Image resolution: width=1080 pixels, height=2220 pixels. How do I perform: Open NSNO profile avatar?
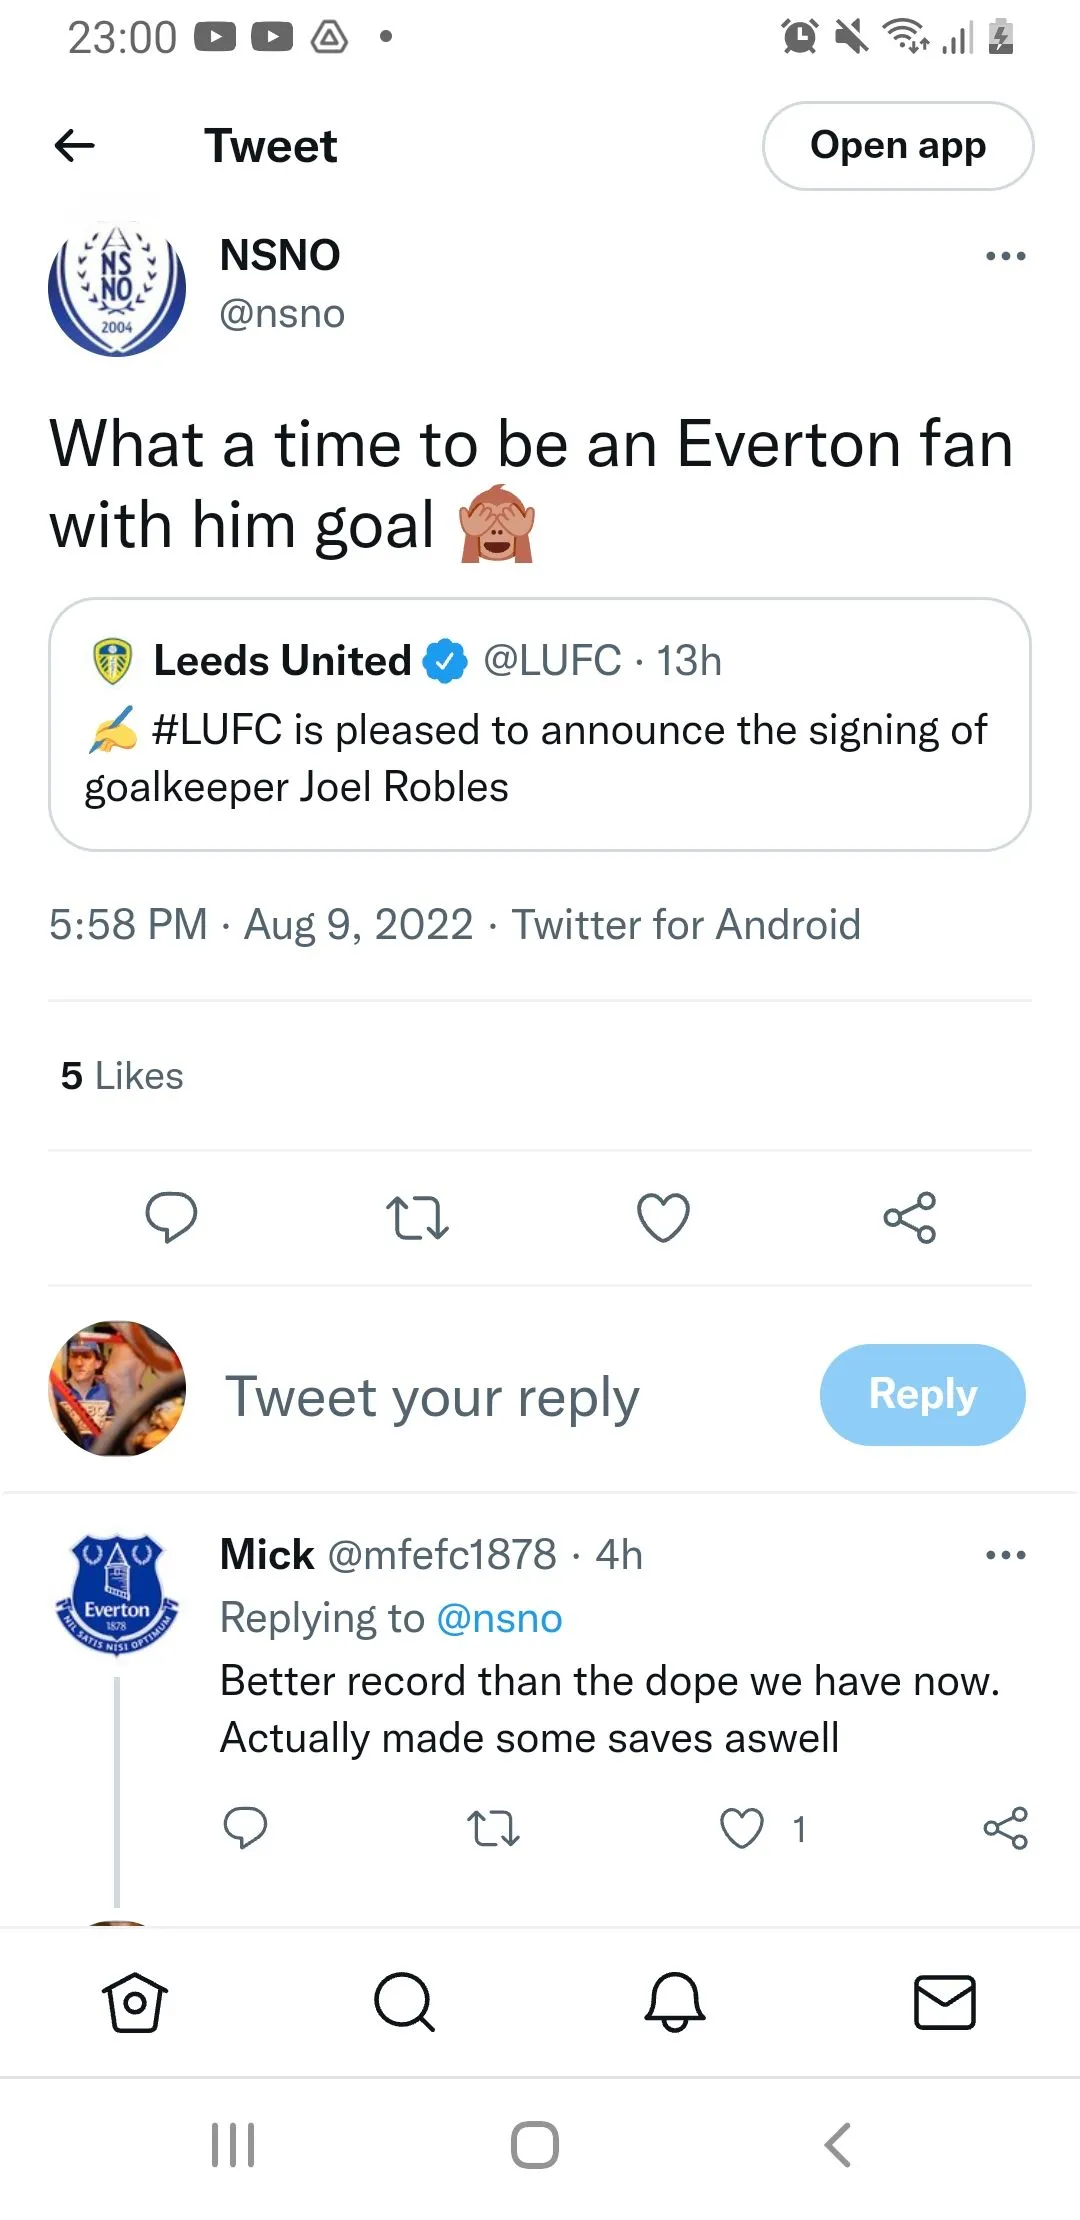coord(117,289)
